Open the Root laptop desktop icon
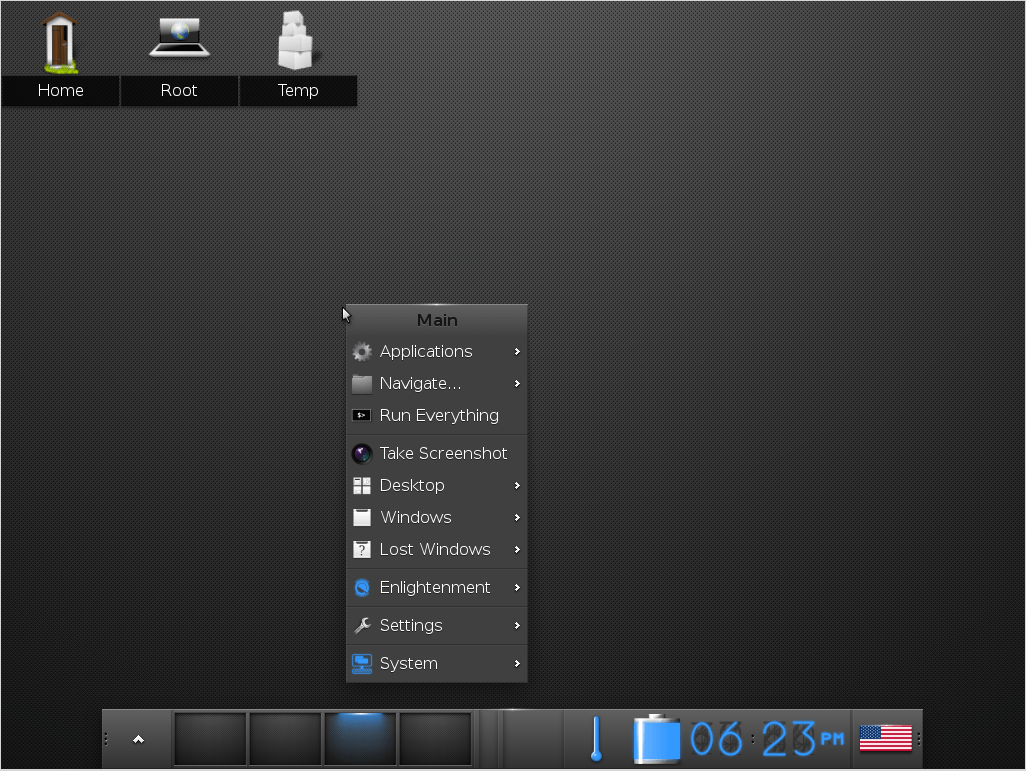 coord(179,37)
